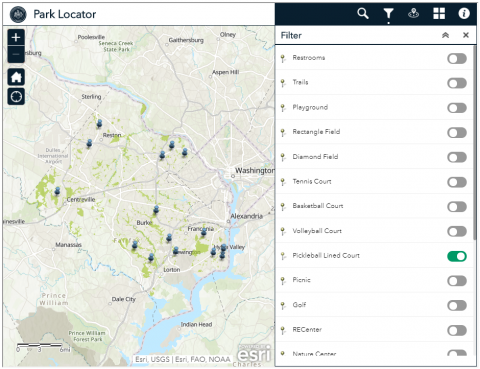Click the Filter panel scrollbar

(474, 143)
